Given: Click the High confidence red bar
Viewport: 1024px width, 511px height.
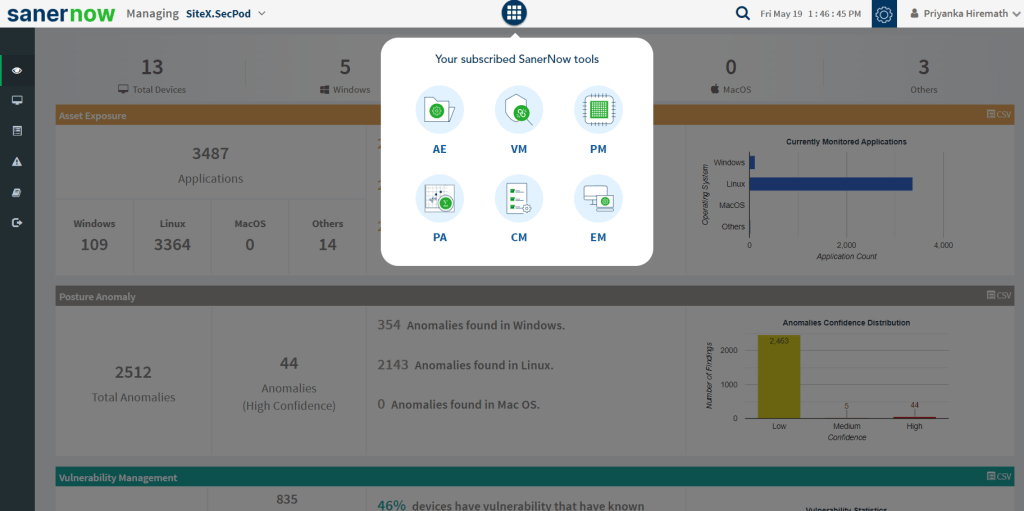Looking at the screenshot, I should pos(914,417).
